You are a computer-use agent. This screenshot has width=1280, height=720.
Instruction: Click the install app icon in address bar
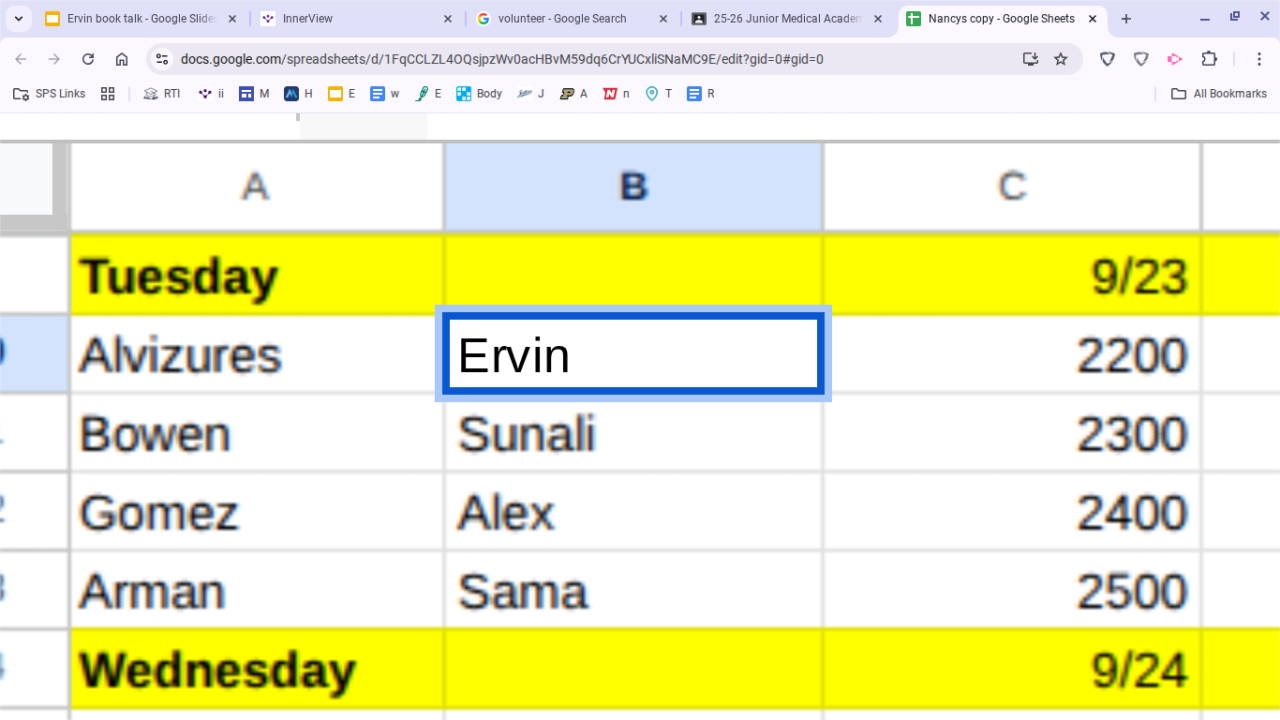click(x=1030, y=59)
